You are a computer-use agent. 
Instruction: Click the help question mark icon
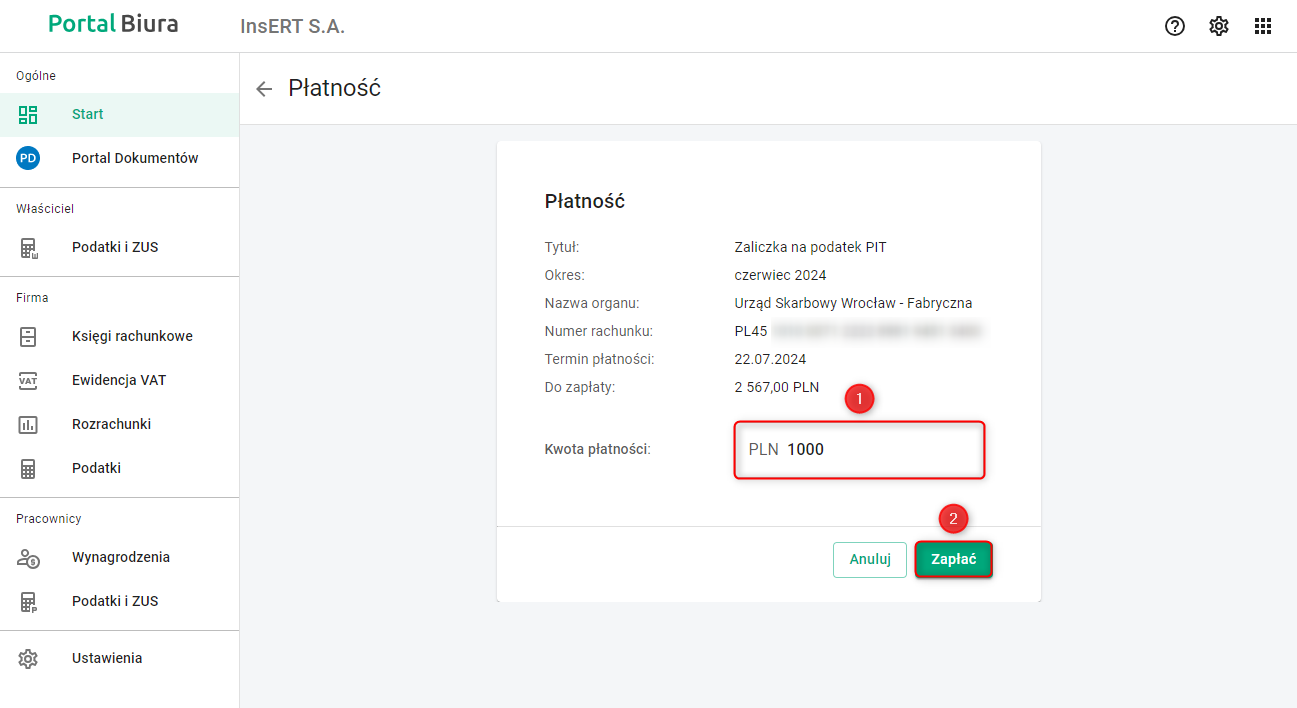1175,26
